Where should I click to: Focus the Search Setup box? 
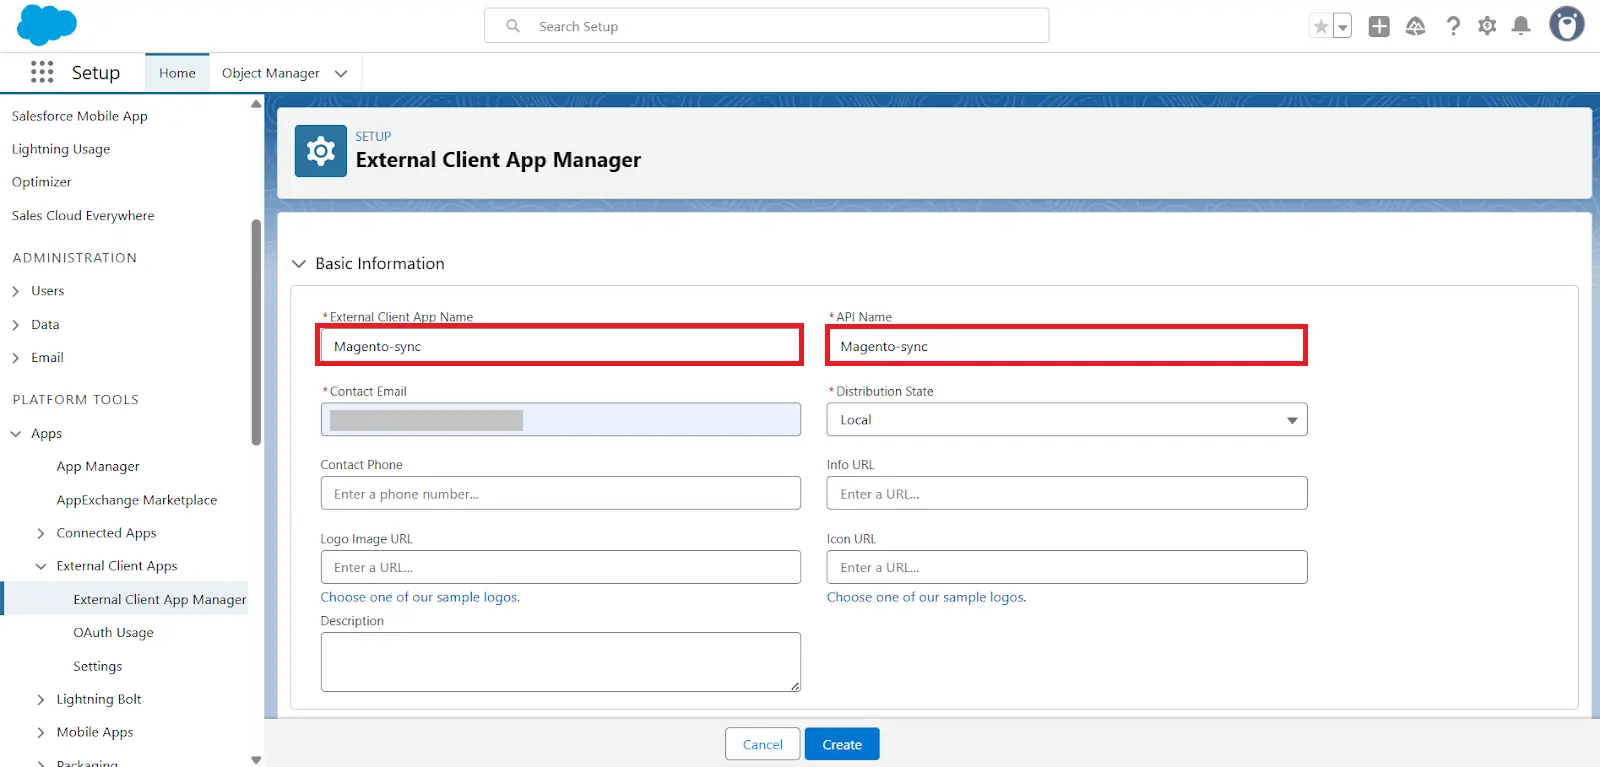tap(767, 26)
